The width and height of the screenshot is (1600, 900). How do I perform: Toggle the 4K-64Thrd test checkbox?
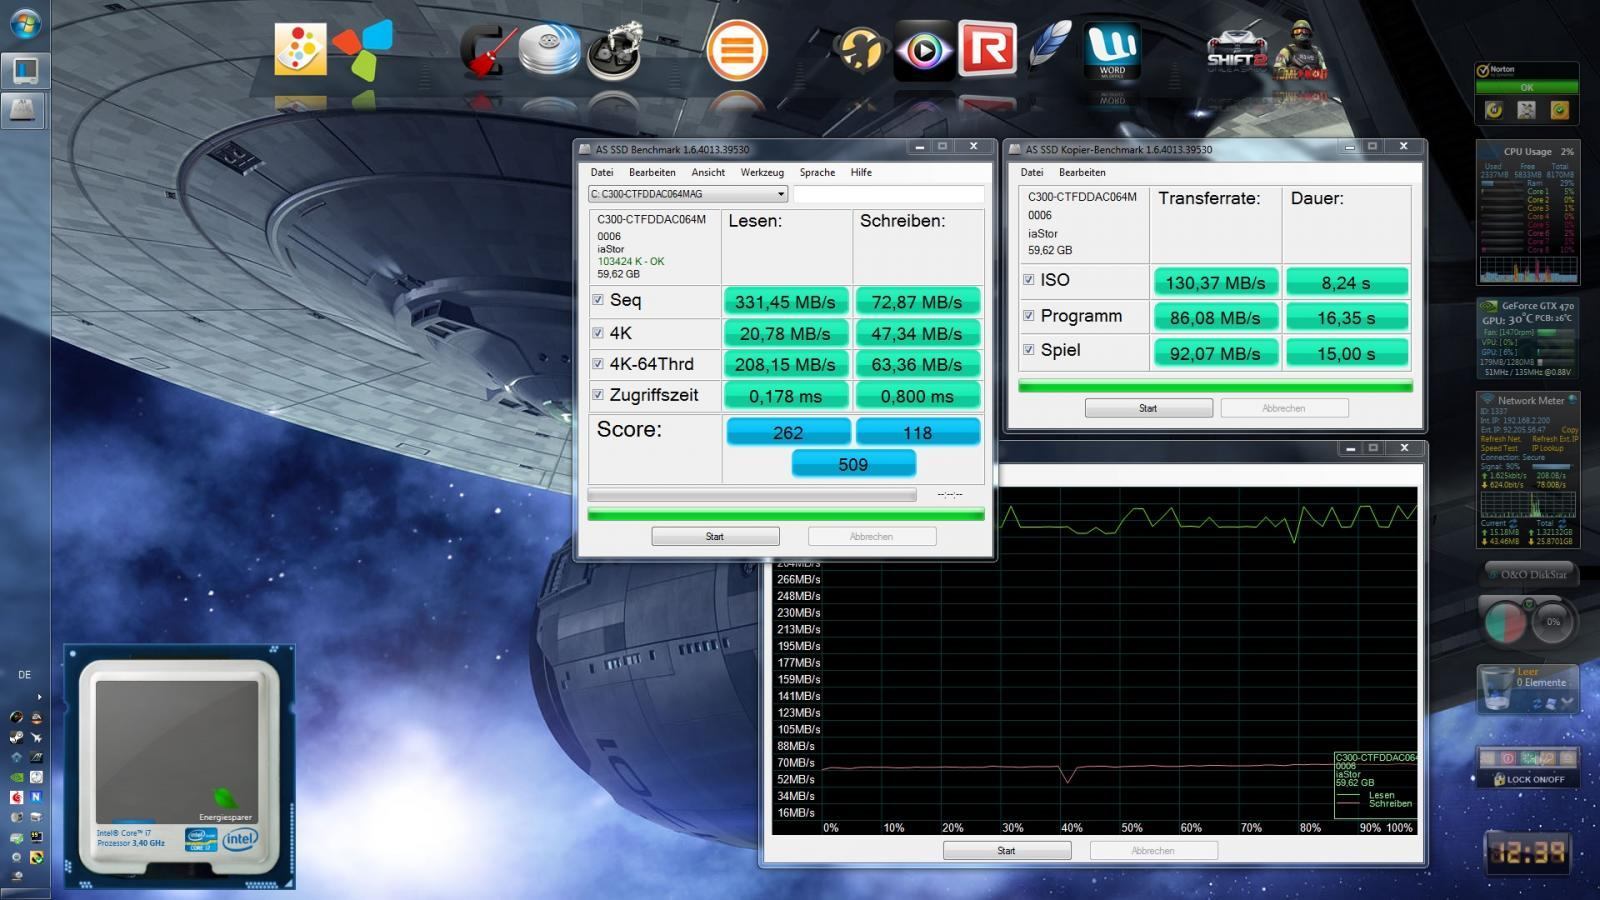[x=598, y=364]
